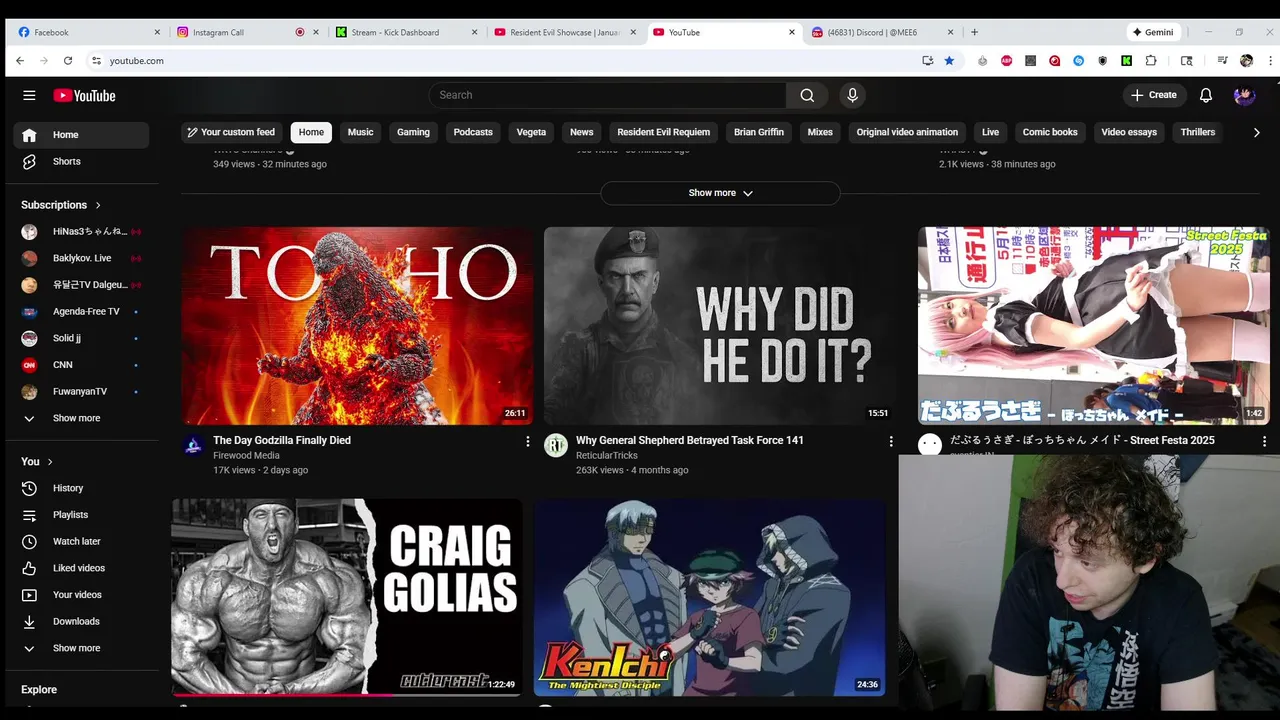Expand the You section chevron
1280x720 pixels.
pyautogui.click(x=50, y=462)
